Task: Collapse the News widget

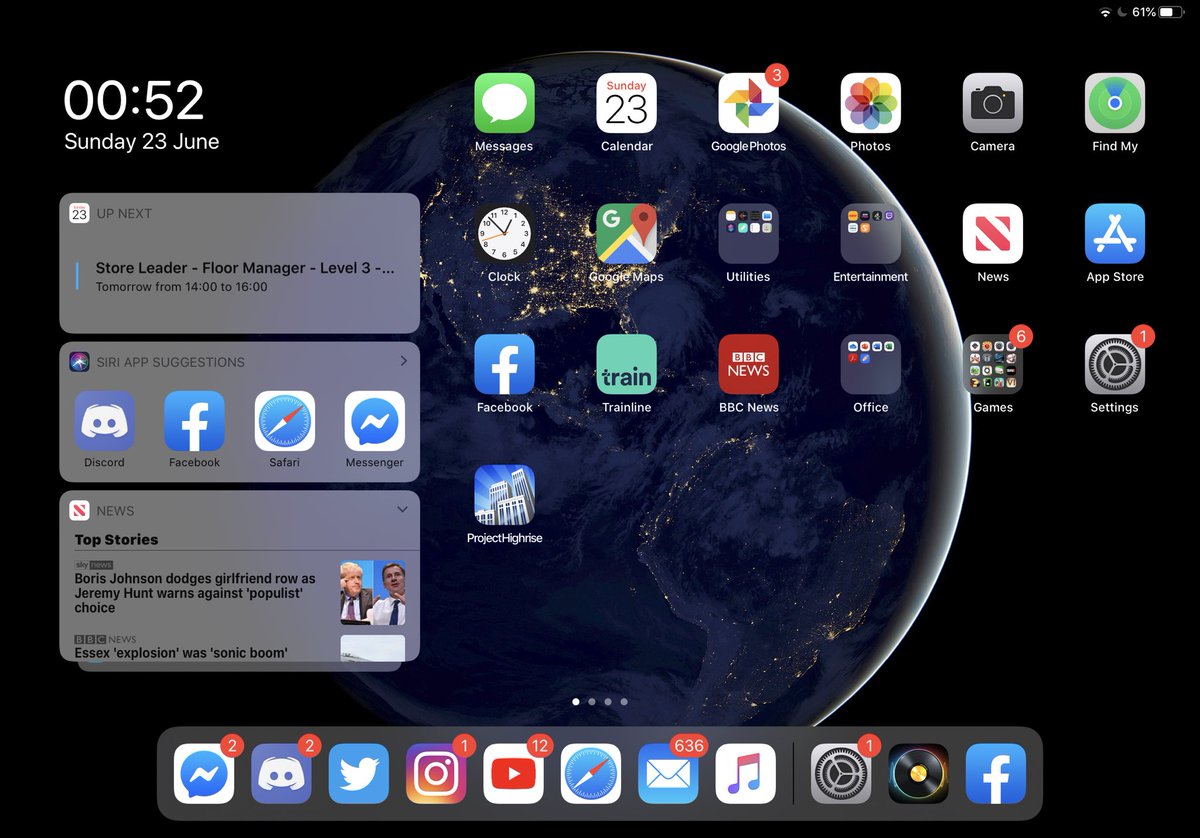Action: [402, 510]
